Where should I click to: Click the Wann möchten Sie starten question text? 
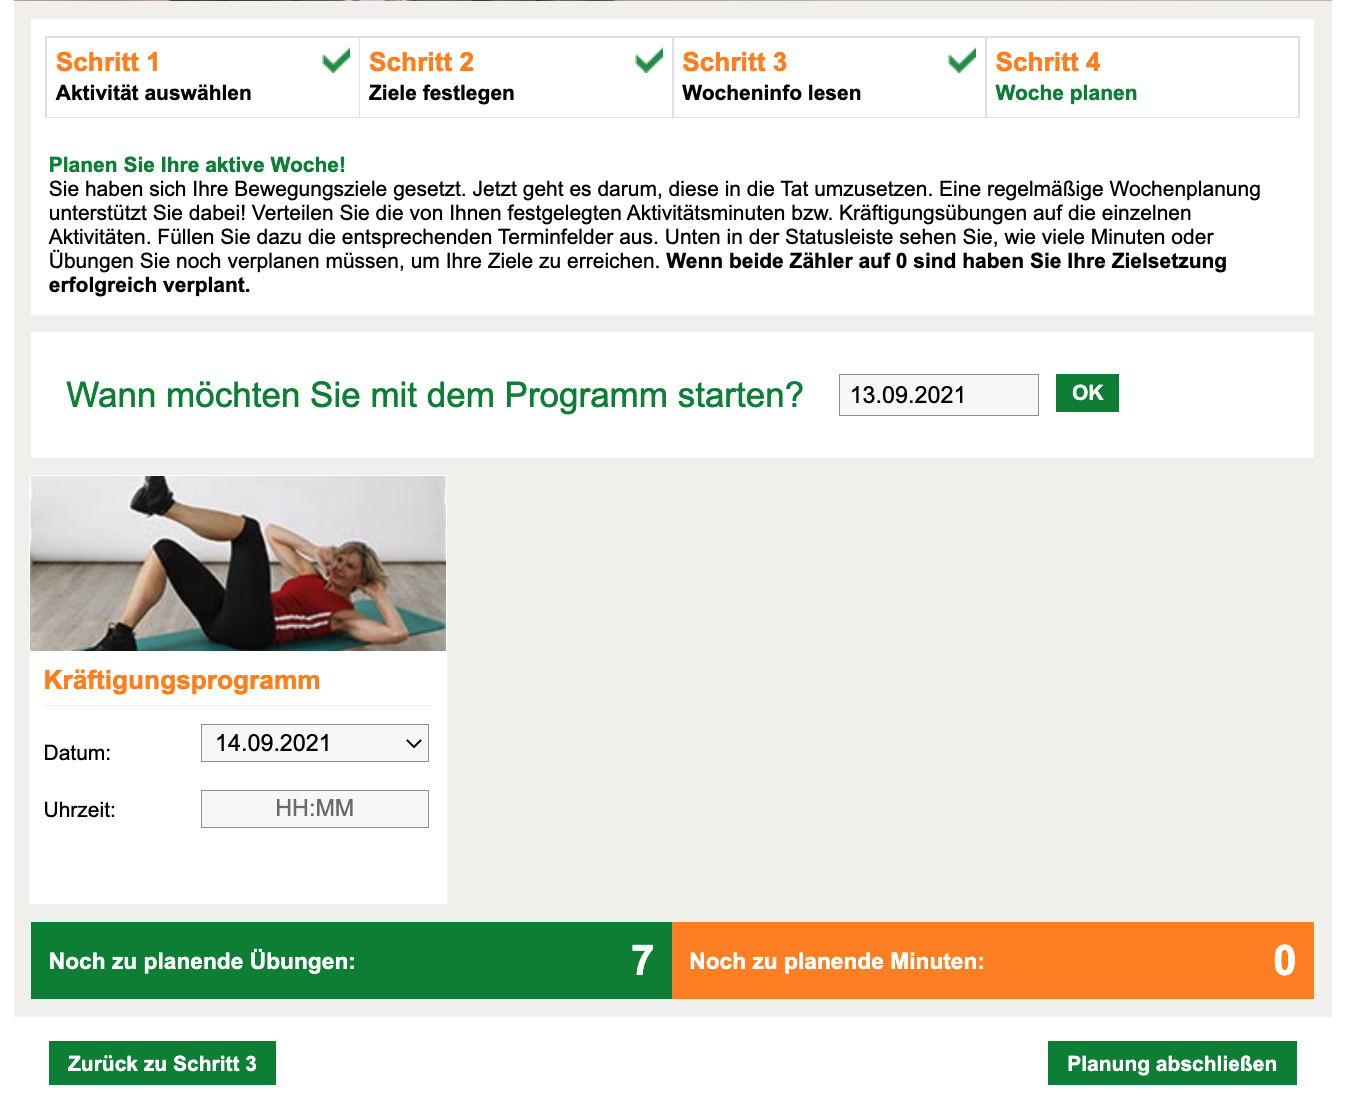point(435,395)
